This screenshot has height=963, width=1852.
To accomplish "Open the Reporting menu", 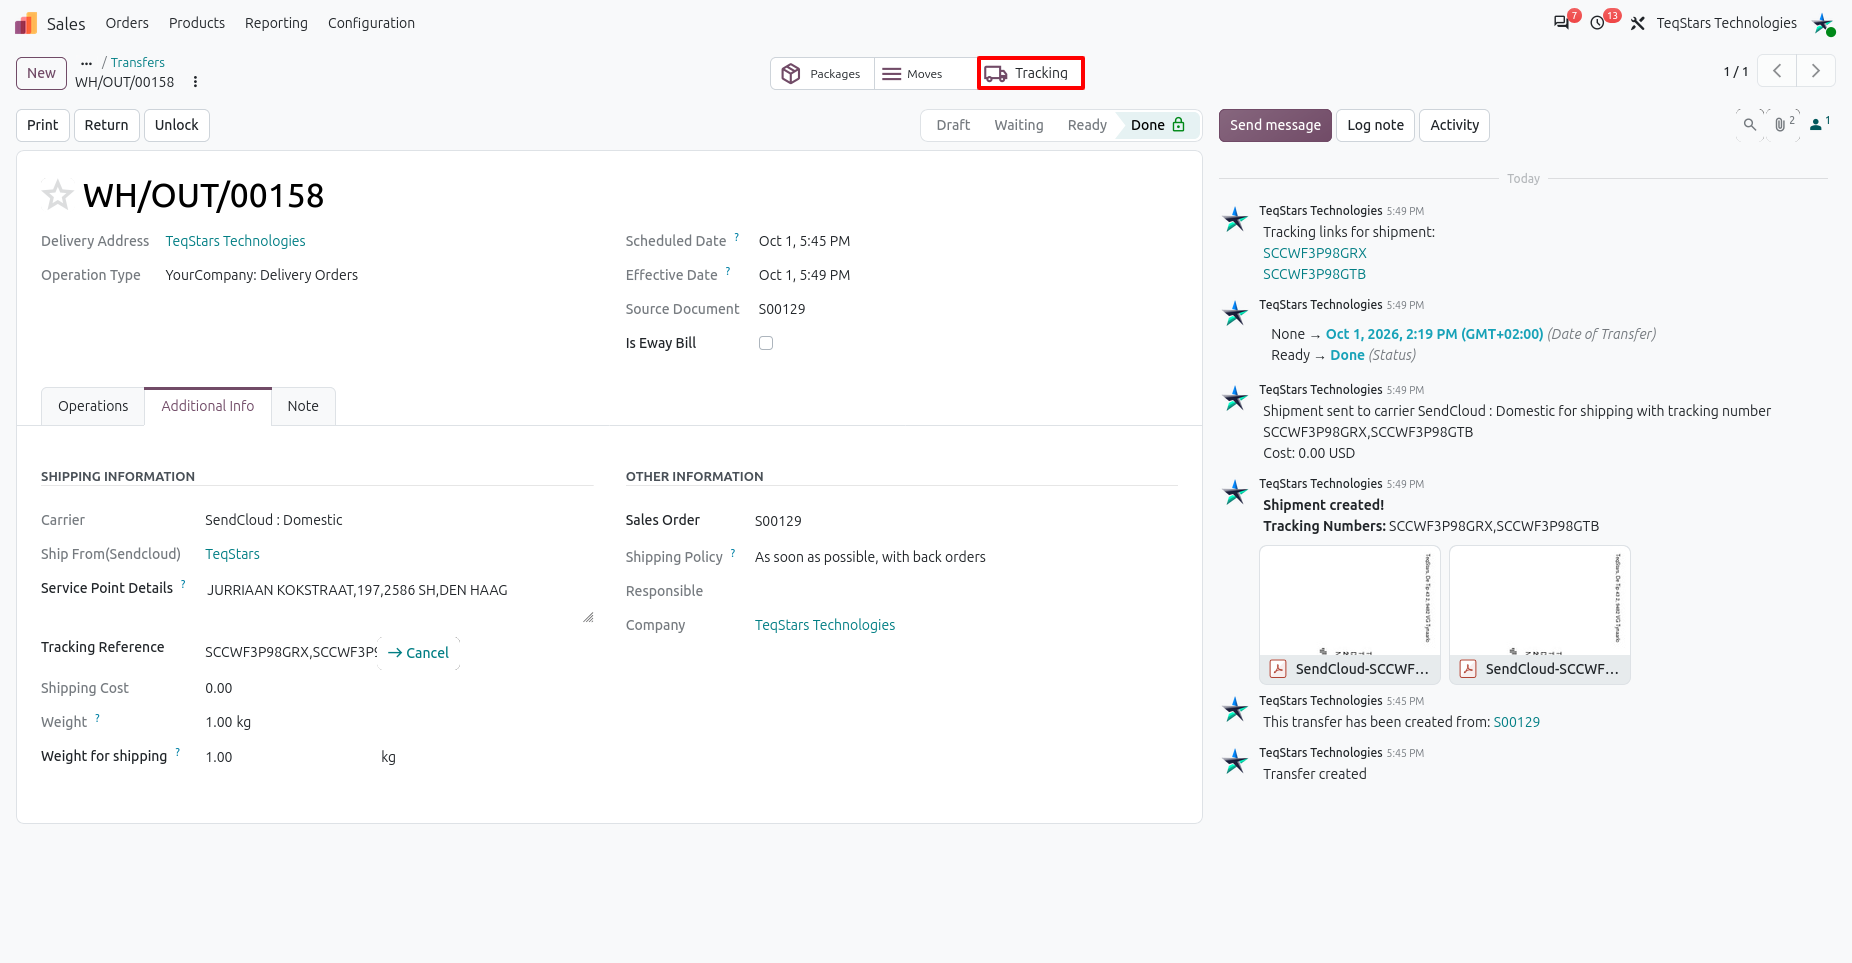I will pyautogui.click(x=276, y=23).
